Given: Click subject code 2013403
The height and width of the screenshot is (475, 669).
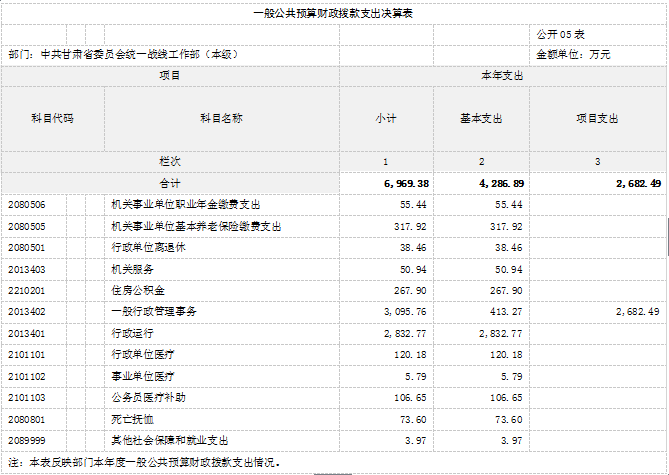Looking at the screenshot, I should 26,270.
